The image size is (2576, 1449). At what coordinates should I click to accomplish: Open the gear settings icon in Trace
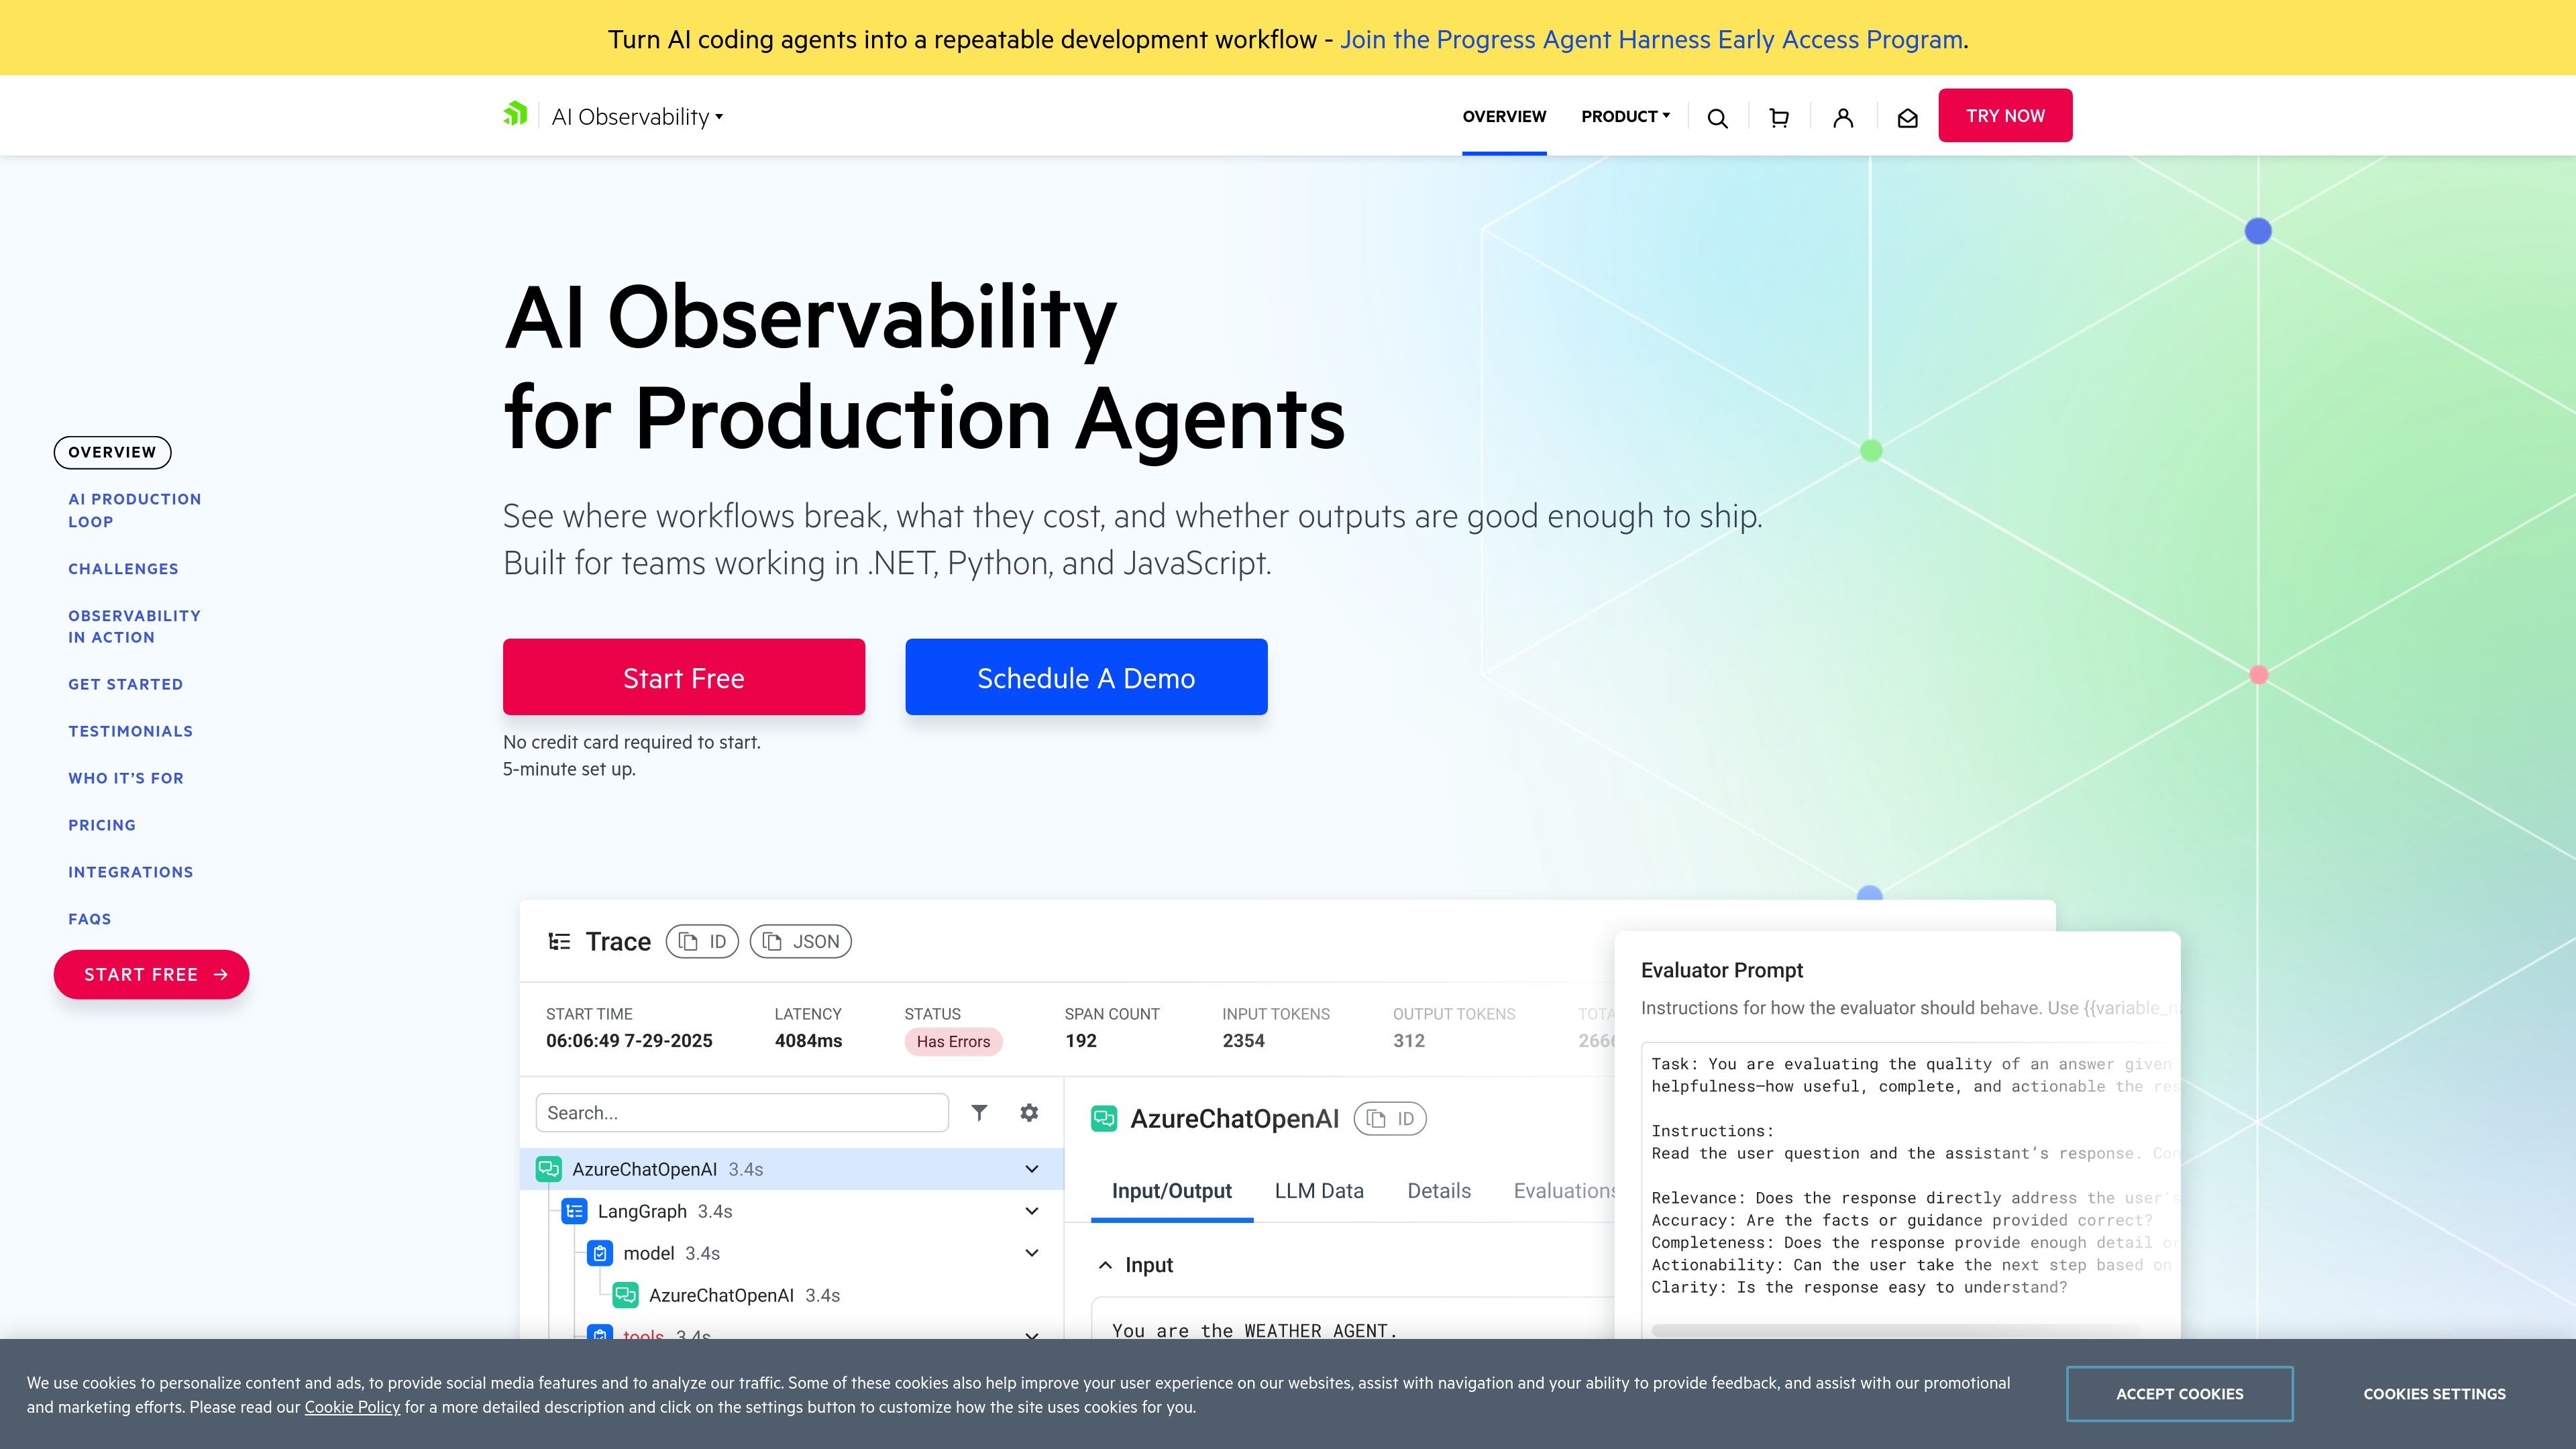point(1029,1112)
